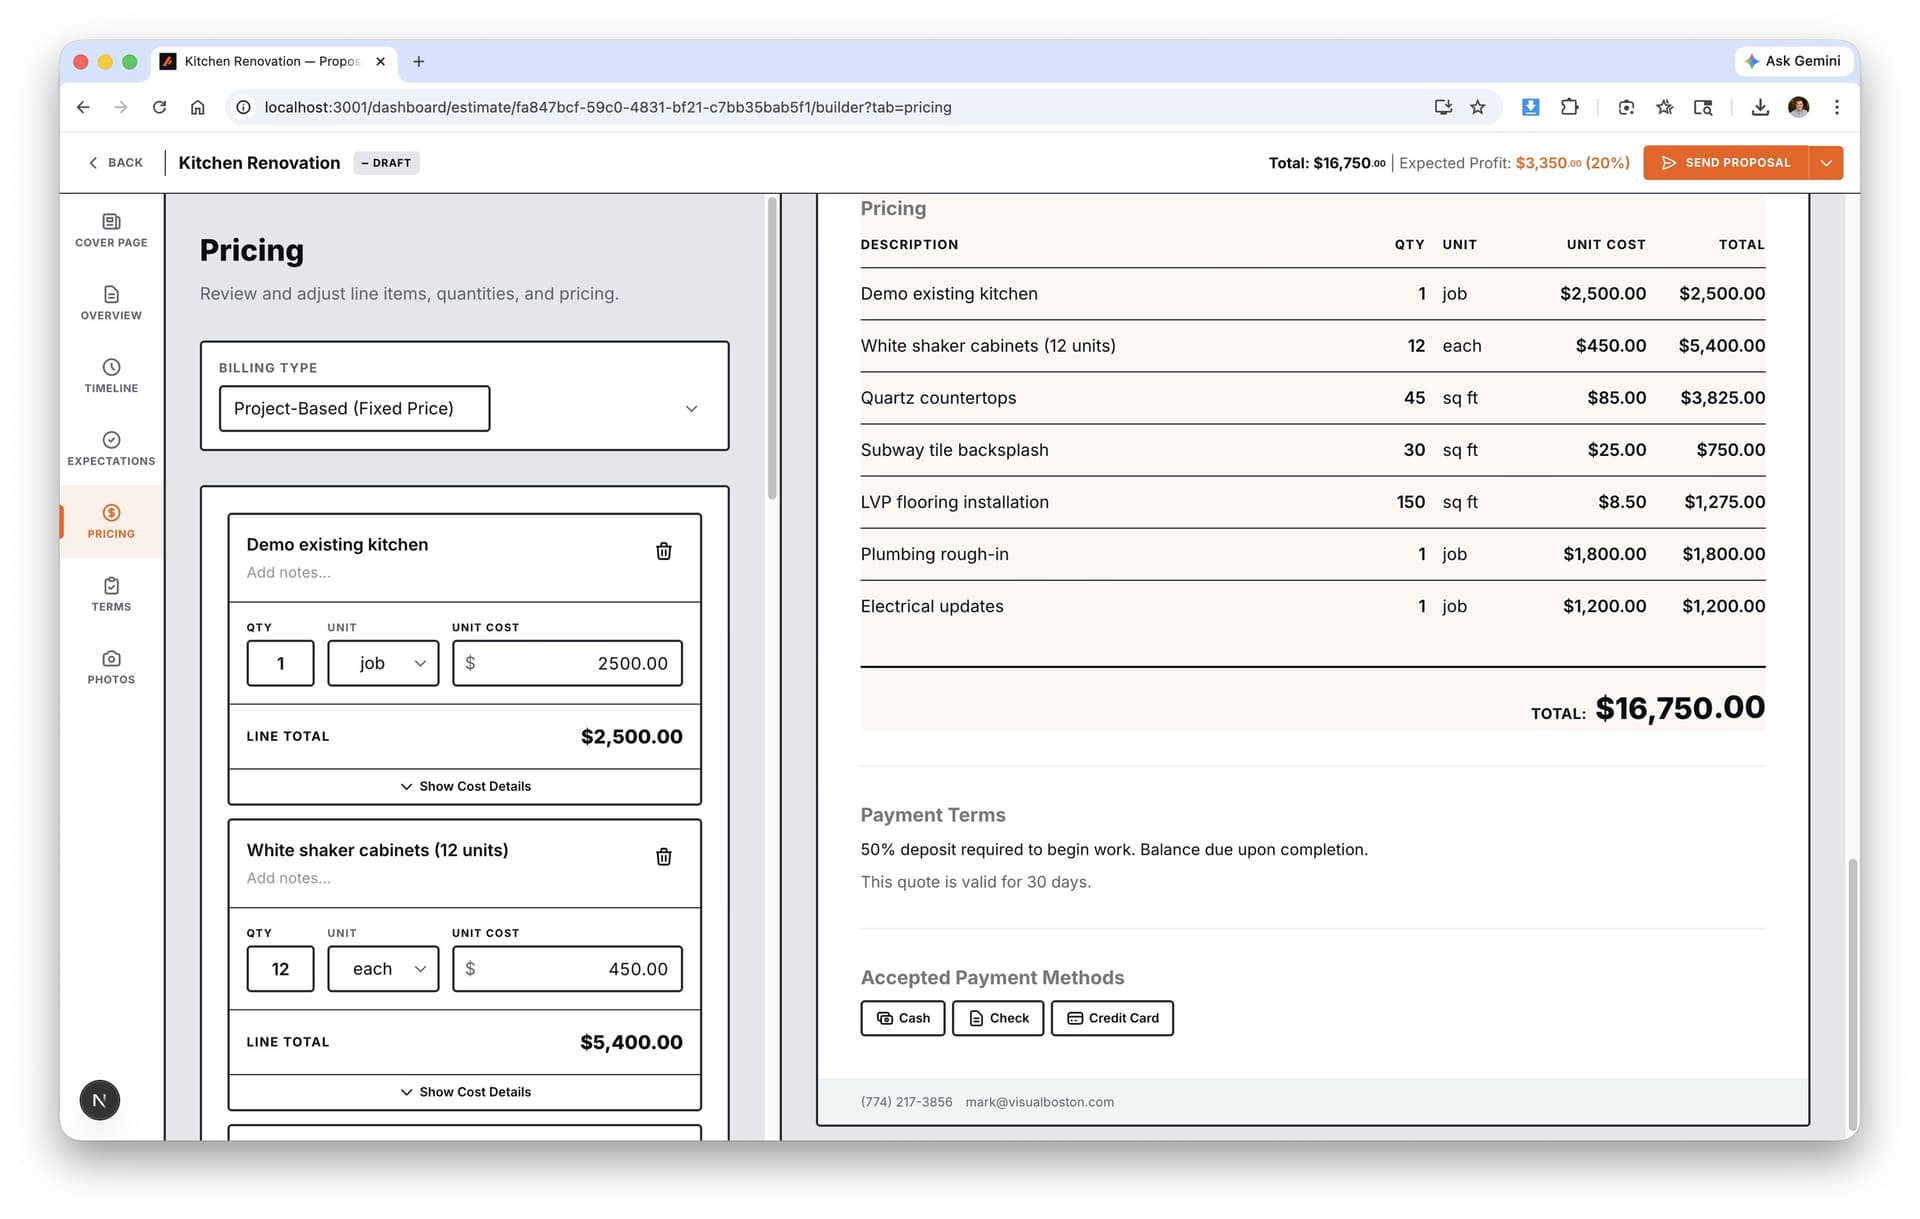This screenshot has height=1219, width=1920.
Task: Switch to the Photos section
Action: click(110, 667)
